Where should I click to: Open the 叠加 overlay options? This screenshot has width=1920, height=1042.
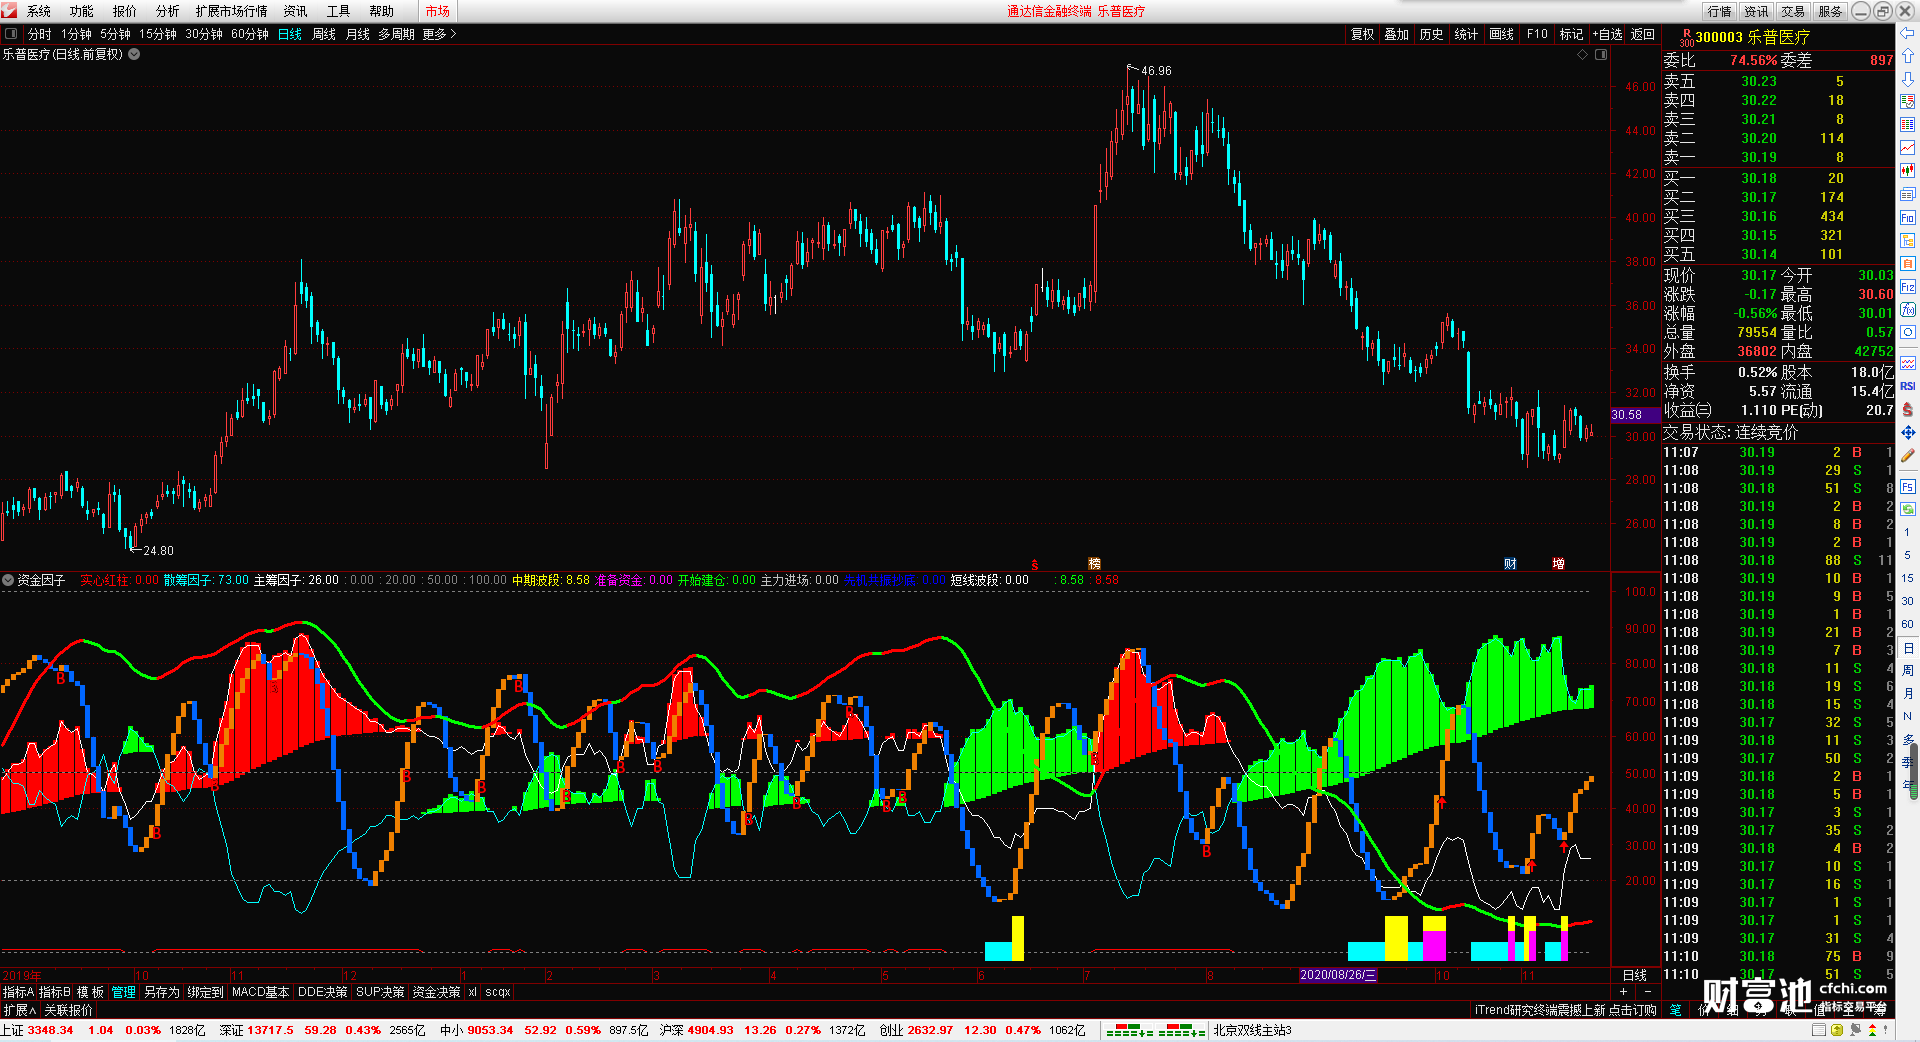1396,34
